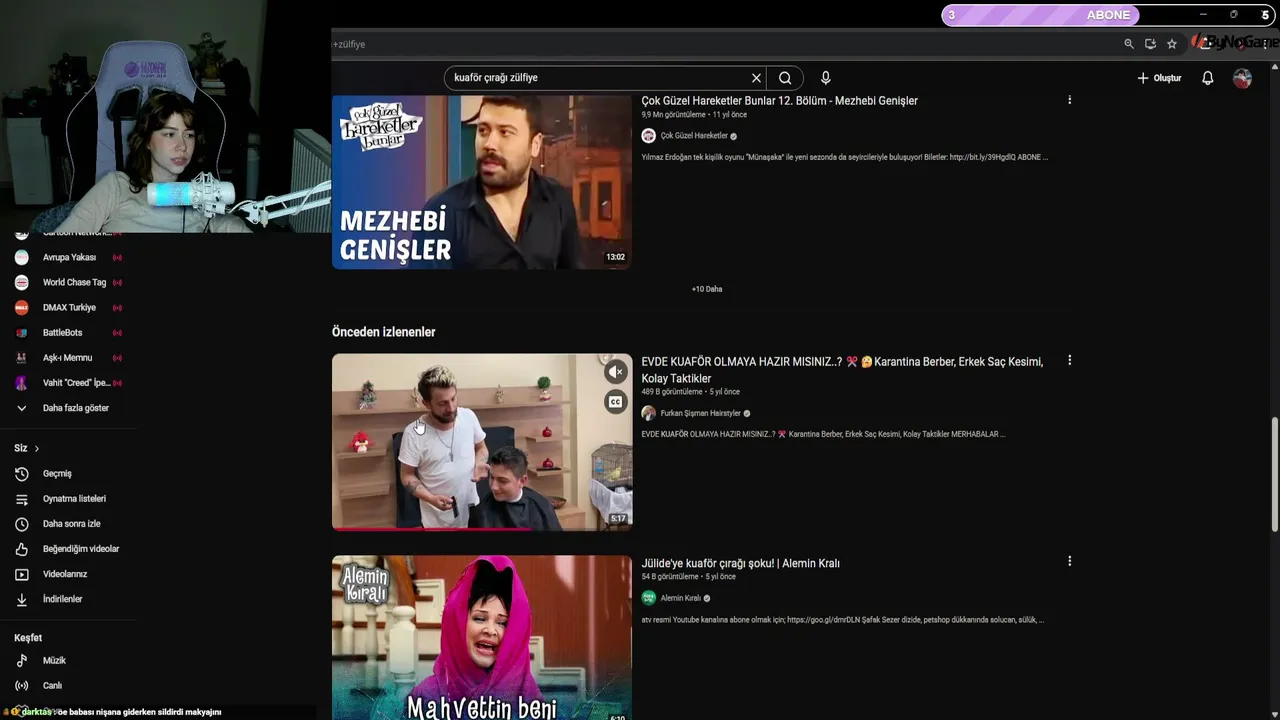The height and width of the screenshot is (720, 1280).
Task: Open Geçmiş history in sidebar
Action: coord(57,474)
